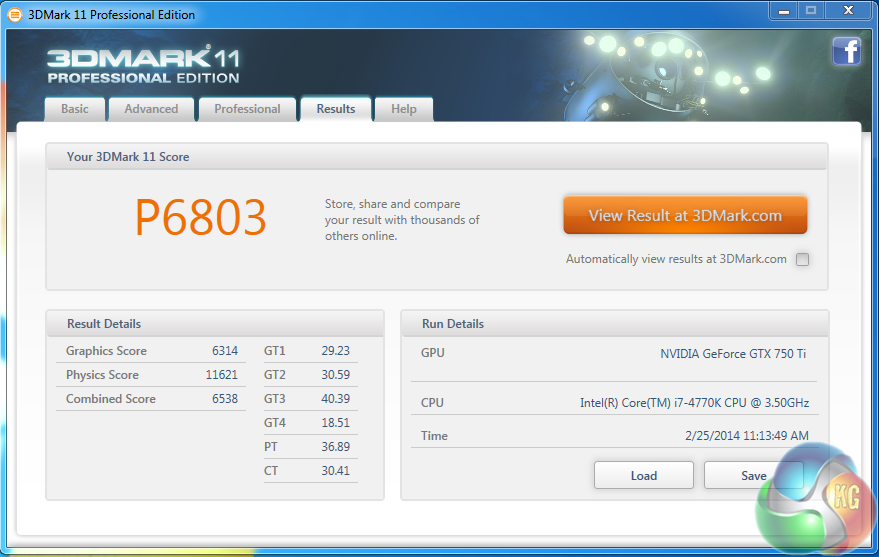The image size is (879, 557).
Task: Click the PT label
Action: coord(270,447)
